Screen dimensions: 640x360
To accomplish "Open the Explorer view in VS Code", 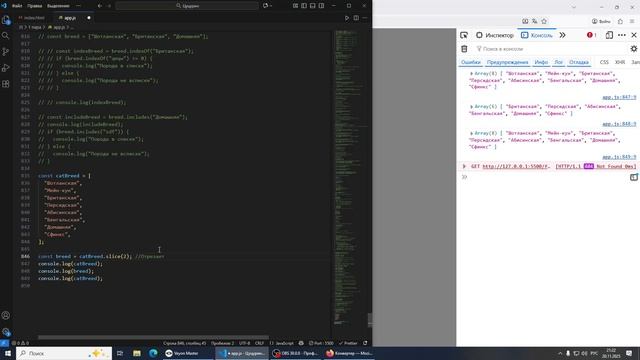I will coord(6,20).
